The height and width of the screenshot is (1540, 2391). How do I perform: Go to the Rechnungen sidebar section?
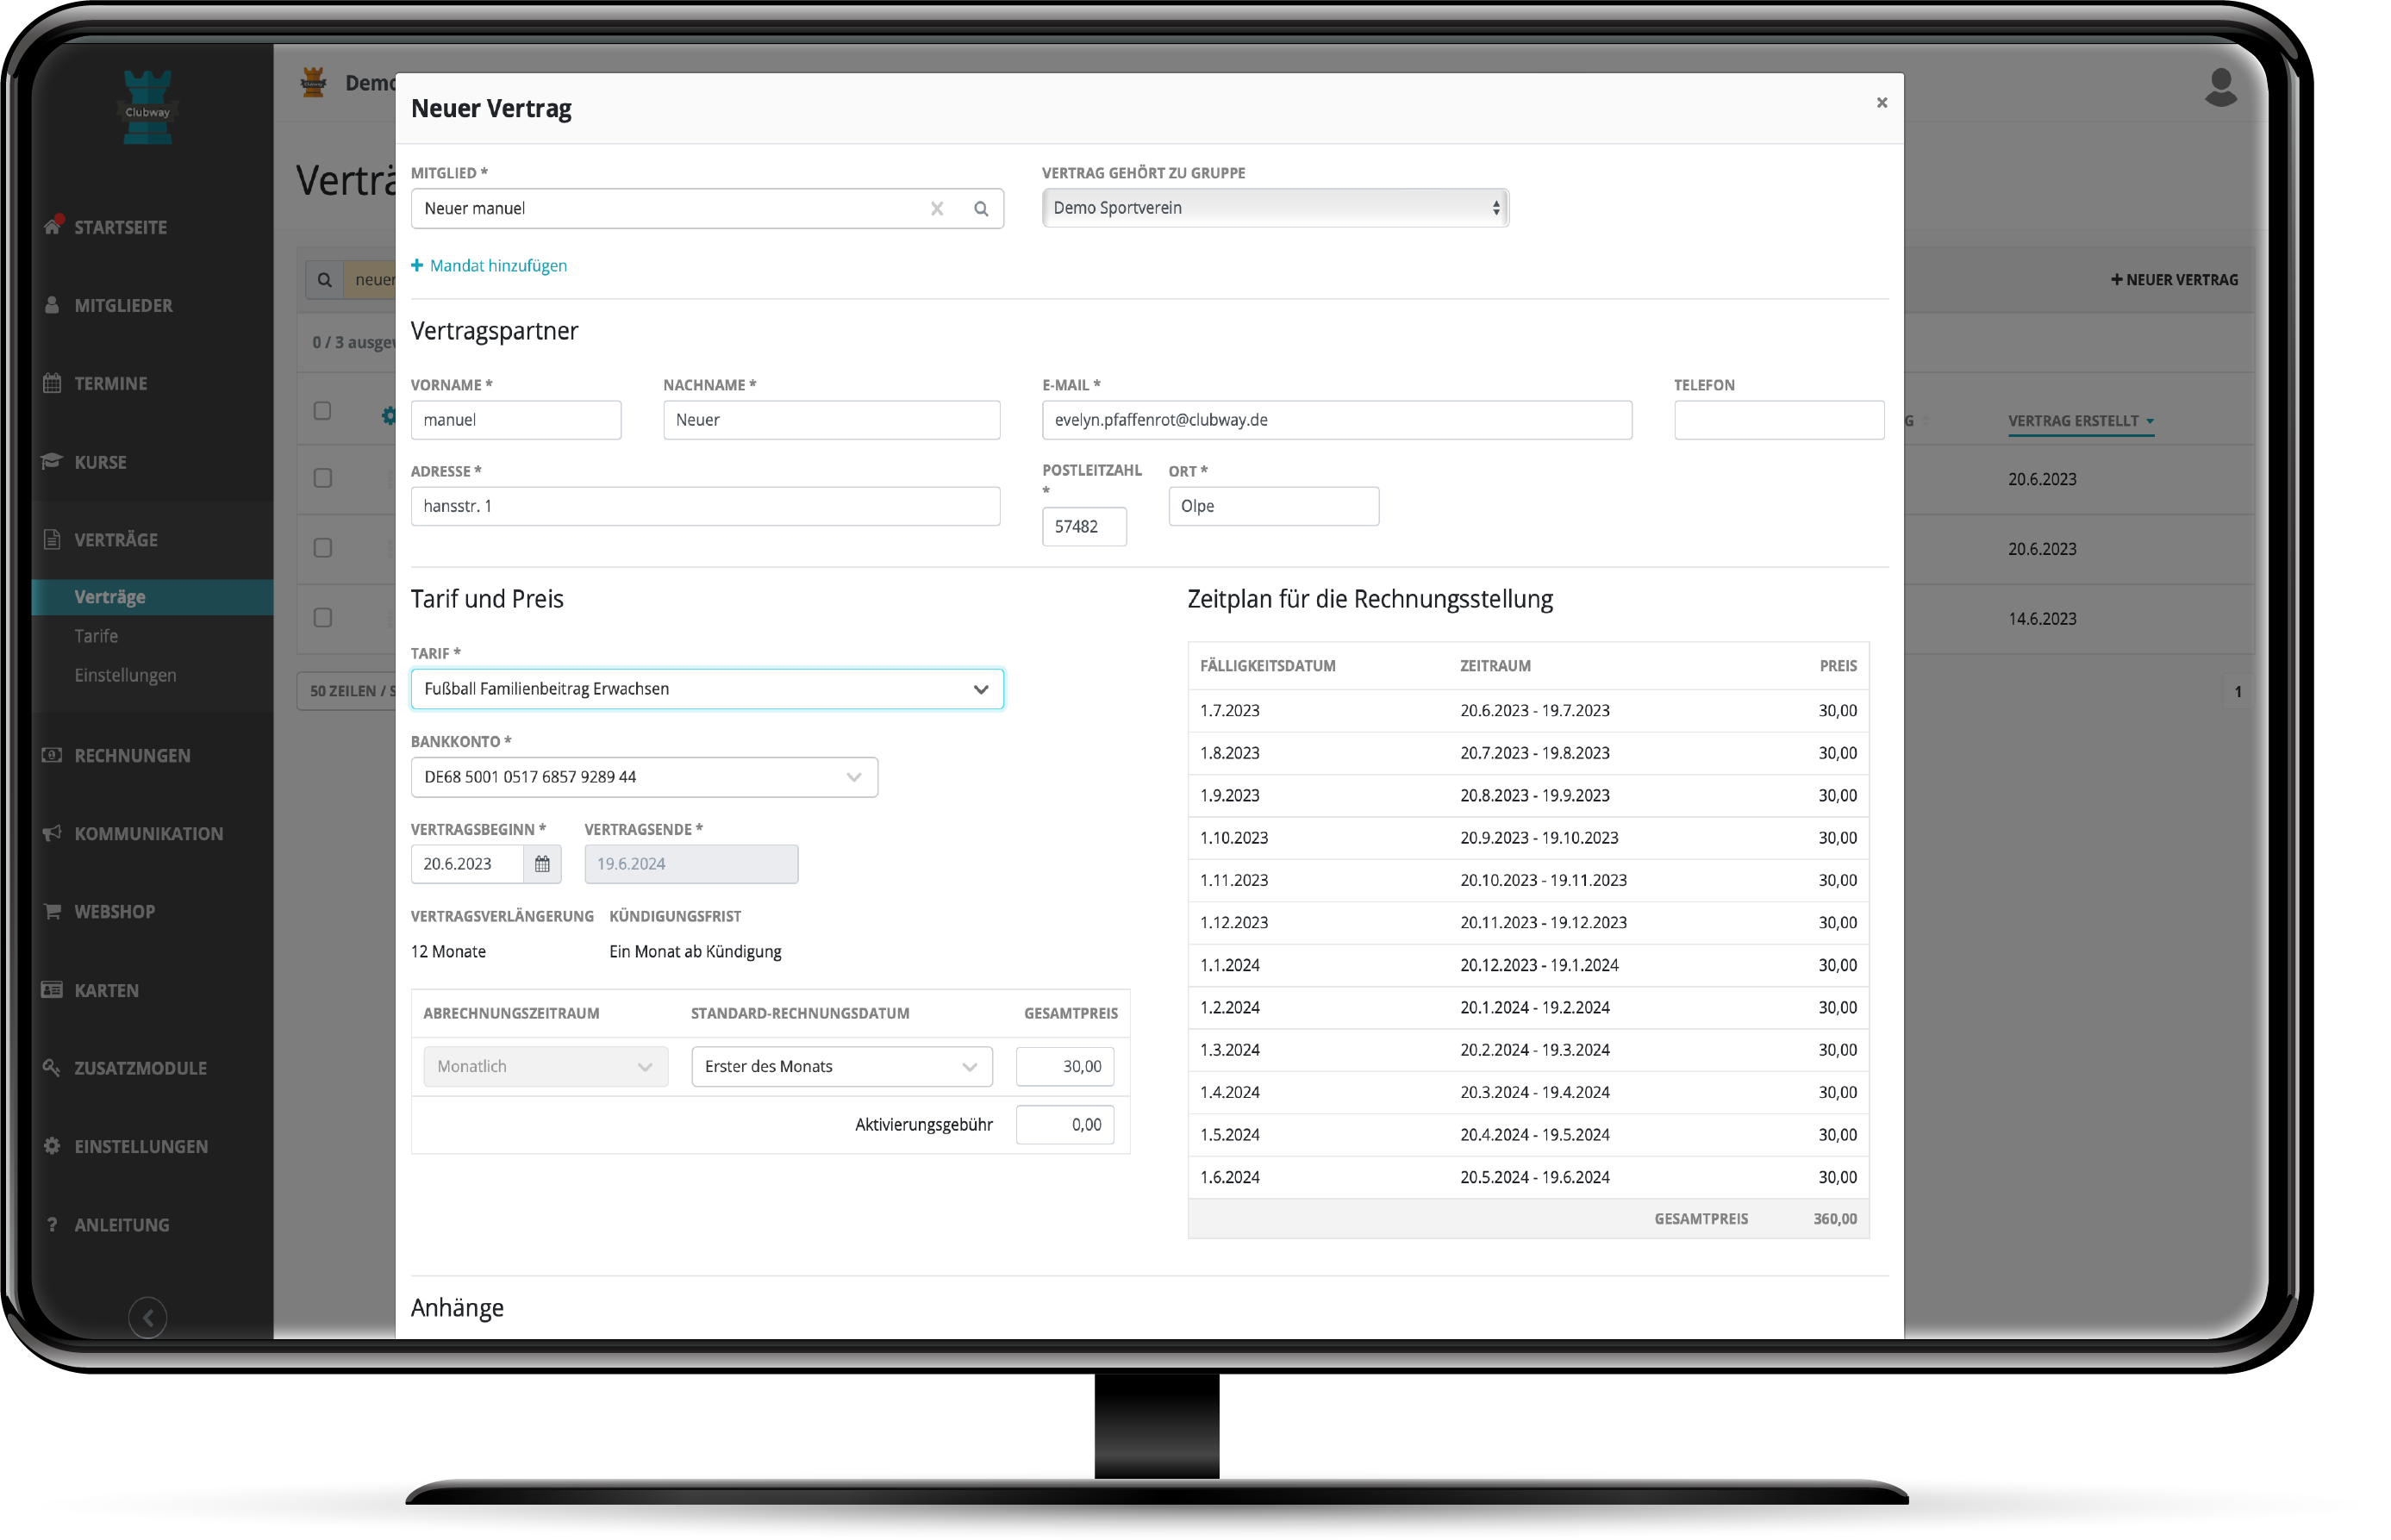(132, 756)
